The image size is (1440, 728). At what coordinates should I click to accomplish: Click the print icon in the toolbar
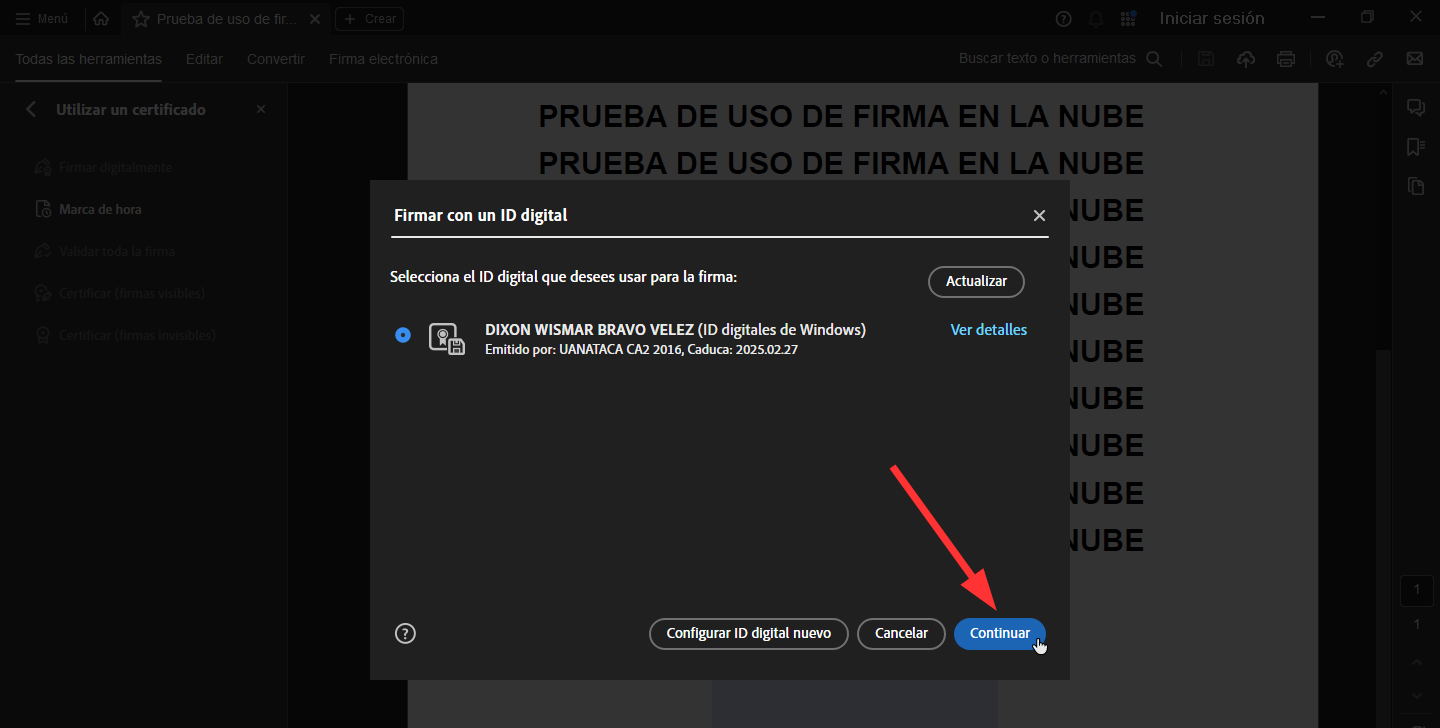pyautogui.click(x=1286, y=59)
